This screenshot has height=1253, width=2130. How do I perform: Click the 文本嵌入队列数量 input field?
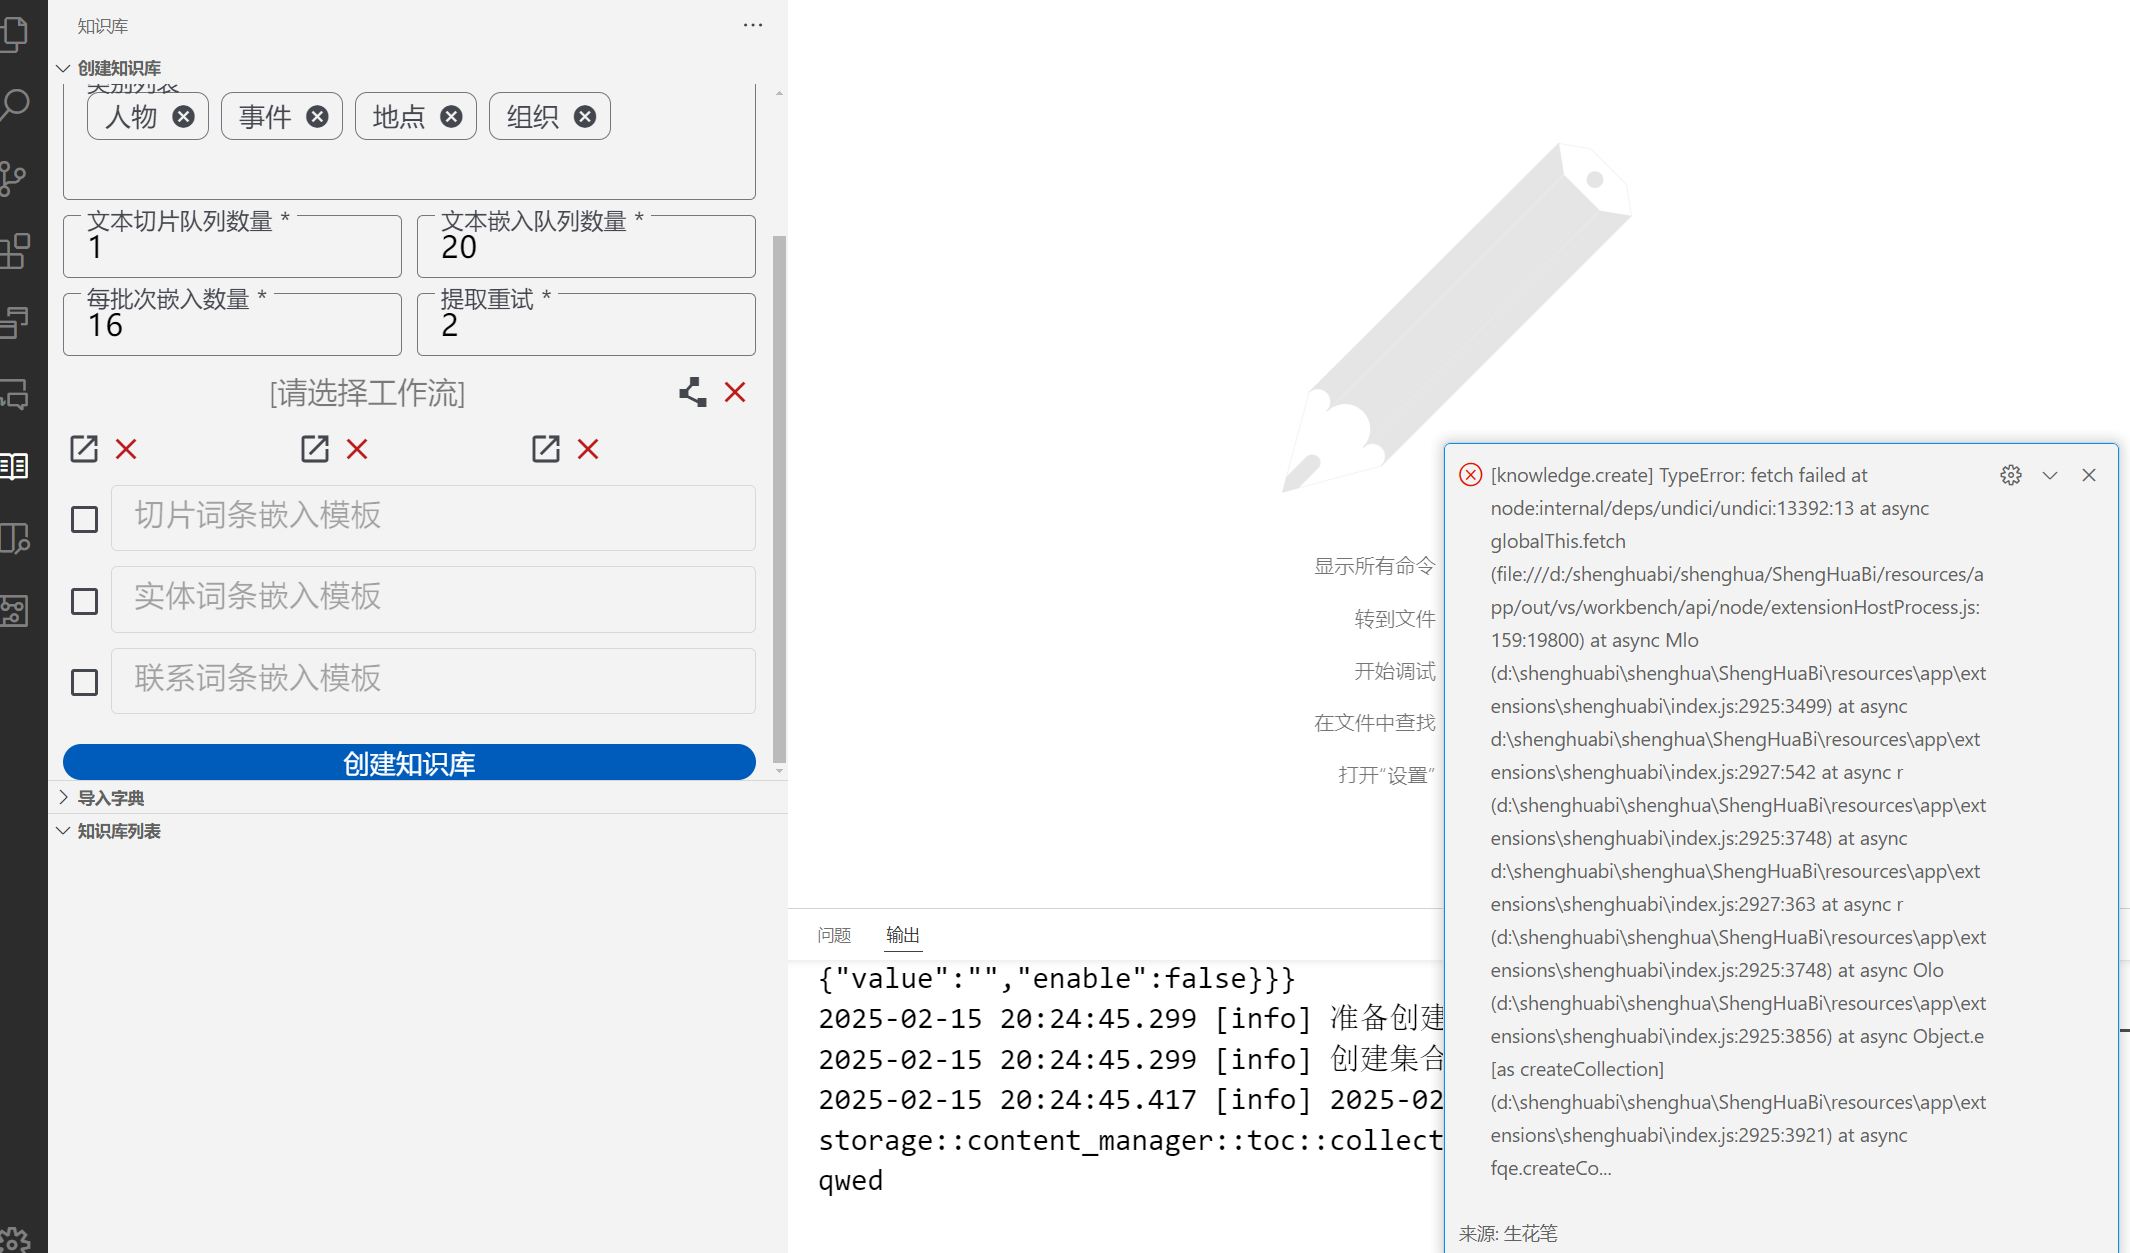[x=585, y=248]
